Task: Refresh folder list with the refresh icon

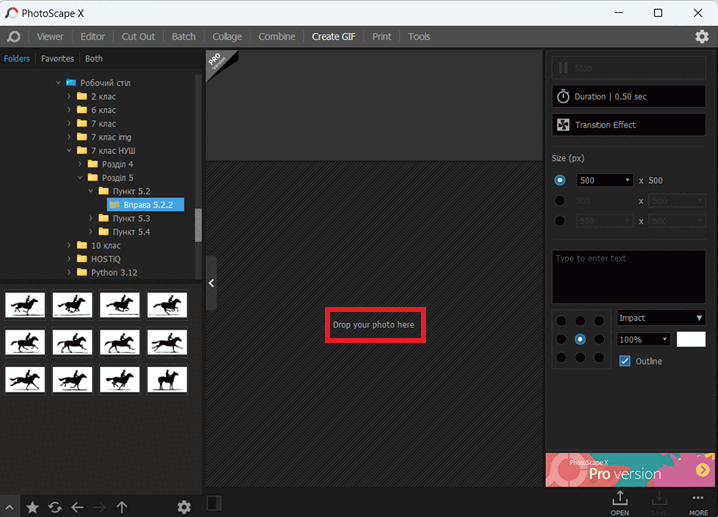Action: (x=55, y=507)
